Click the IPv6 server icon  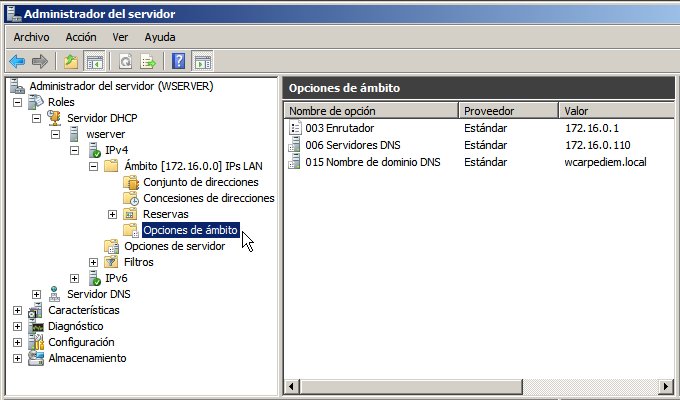(94, 278)
